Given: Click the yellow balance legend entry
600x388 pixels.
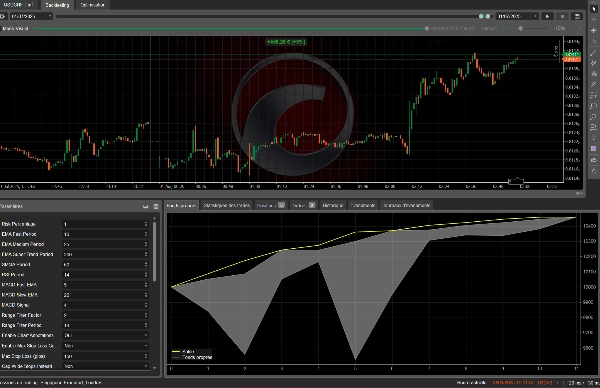Looking at the screenshot, I should [x=184, y=351].
